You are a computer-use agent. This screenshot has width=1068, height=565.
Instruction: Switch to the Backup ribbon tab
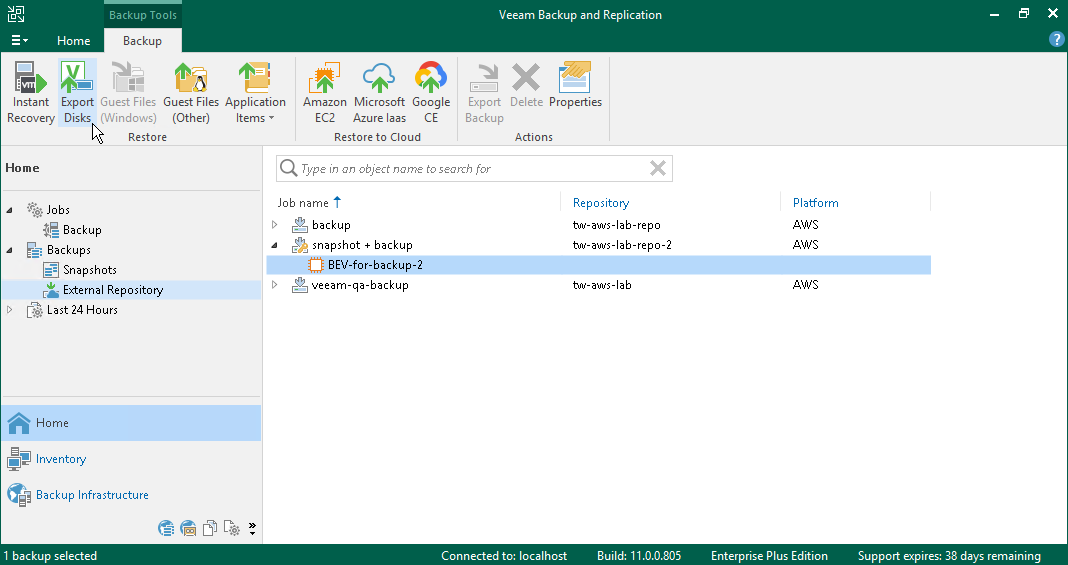(x=142, y=41)
